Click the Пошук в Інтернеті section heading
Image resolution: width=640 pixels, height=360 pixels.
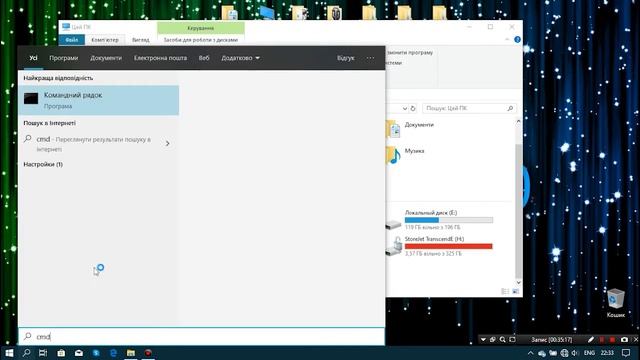[x=49, y=123]
